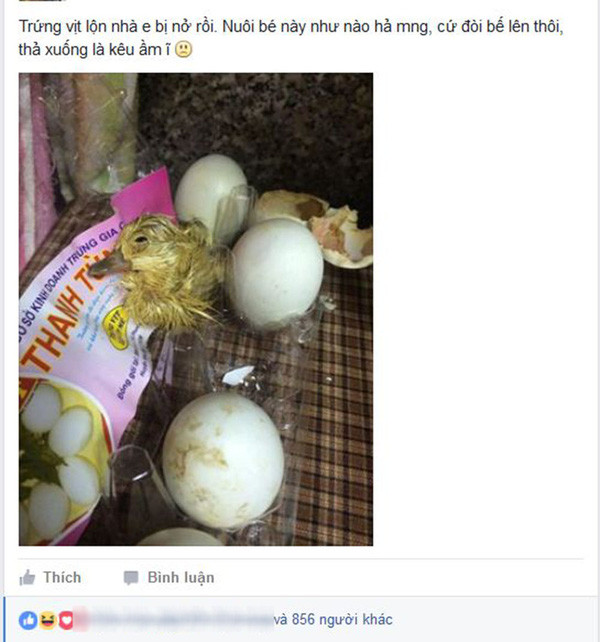Open the posted photo of the hatched duckling
The height and width of the screenshot is (642, 600).
tap(196, 309)
